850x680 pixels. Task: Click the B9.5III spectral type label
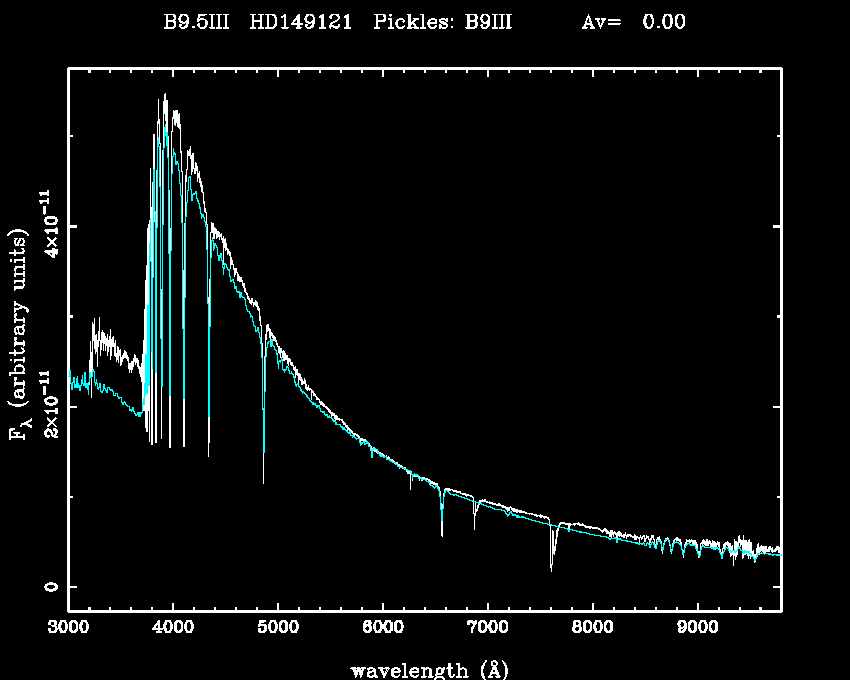pyautogui.click(x=200, y=22)
